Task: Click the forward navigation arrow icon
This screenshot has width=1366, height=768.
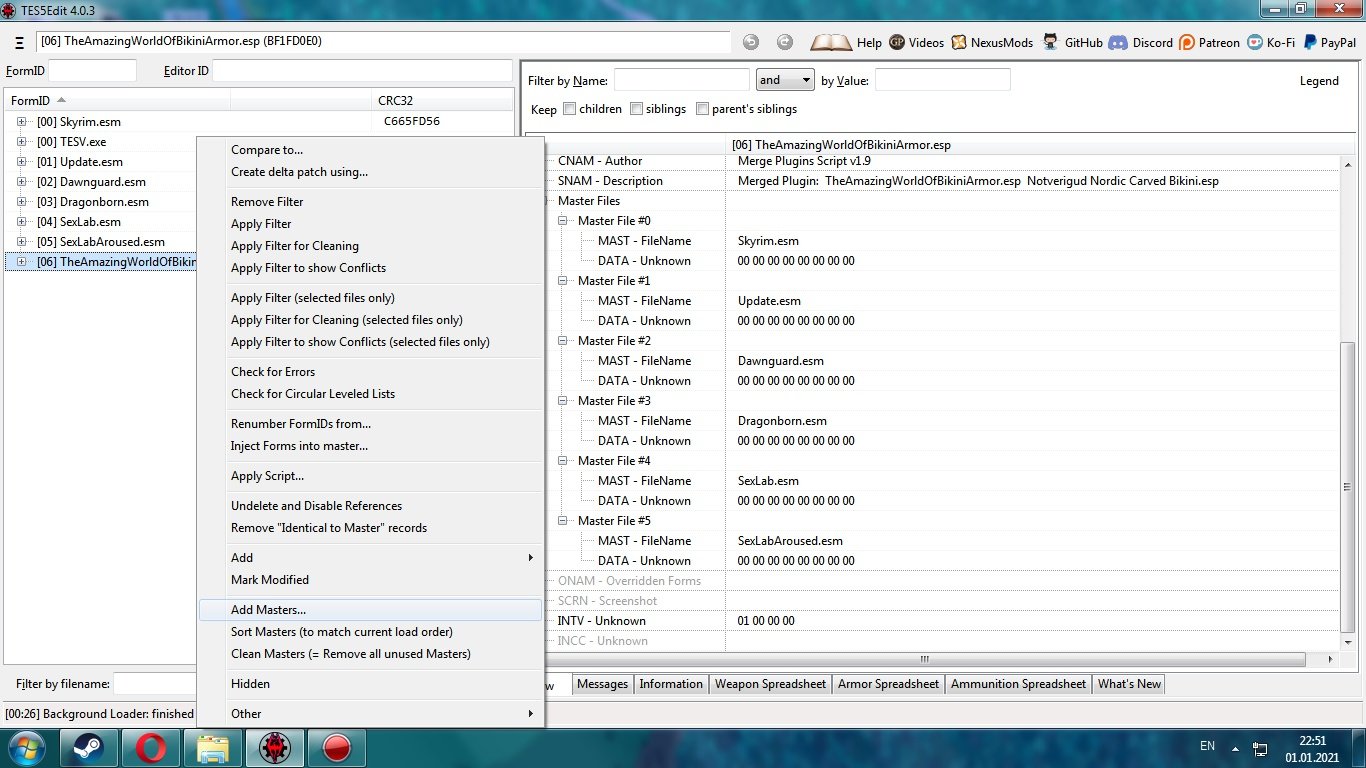Action: (x=785, y=42)
